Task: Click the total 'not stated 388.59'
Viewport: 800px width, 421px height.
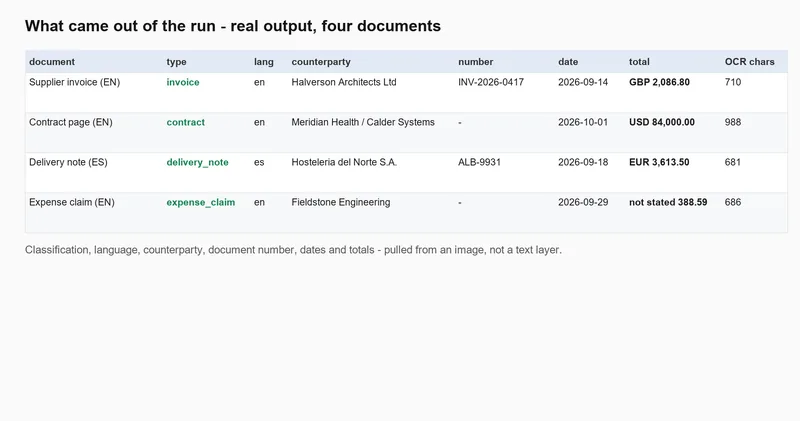Action: pyautogui.click(x=668, y=202)
